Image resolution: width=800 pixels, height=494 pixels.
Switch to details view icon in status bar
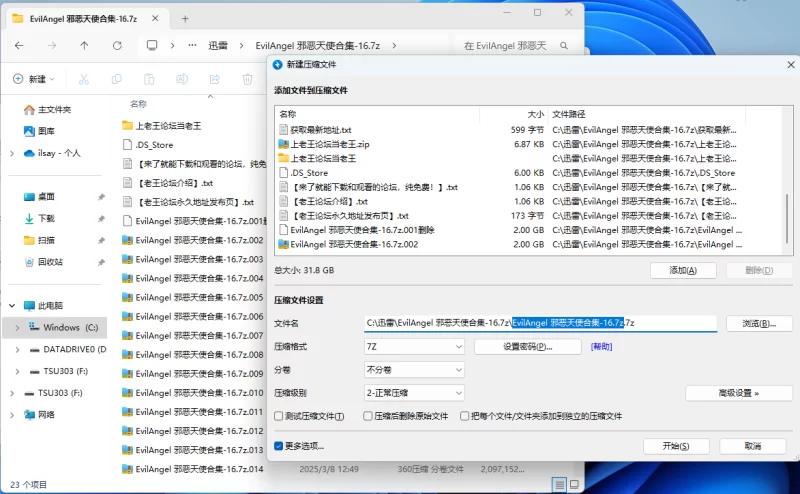[x=560, y=484]
